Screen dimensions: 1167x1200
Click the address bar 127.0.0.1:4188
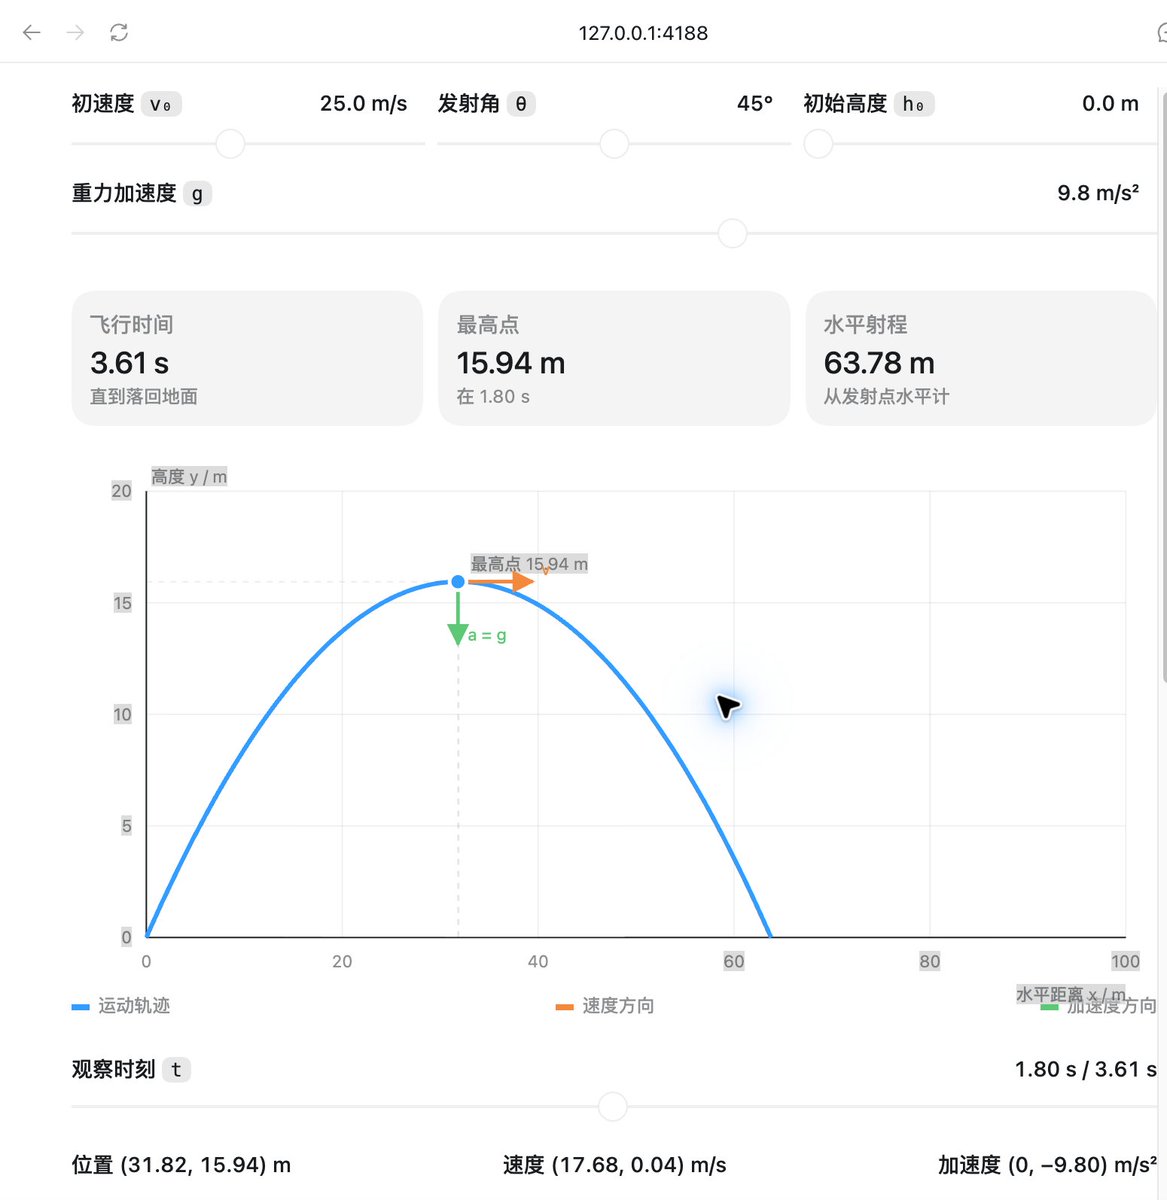[x=643, y=33]
